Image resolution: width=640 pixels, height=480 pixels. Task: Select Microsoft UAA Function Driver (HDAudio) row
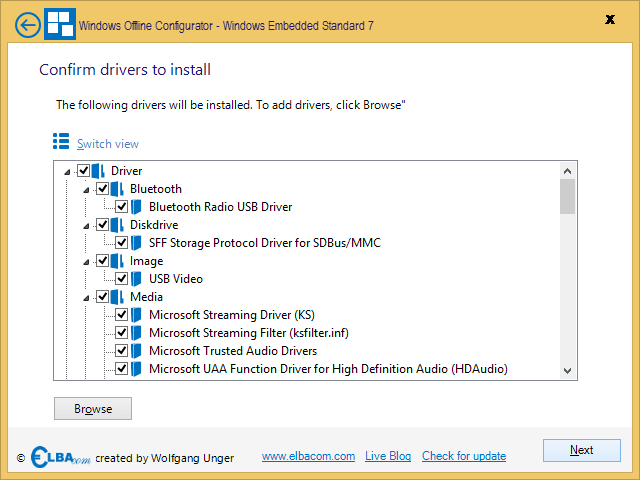point(328,369)
